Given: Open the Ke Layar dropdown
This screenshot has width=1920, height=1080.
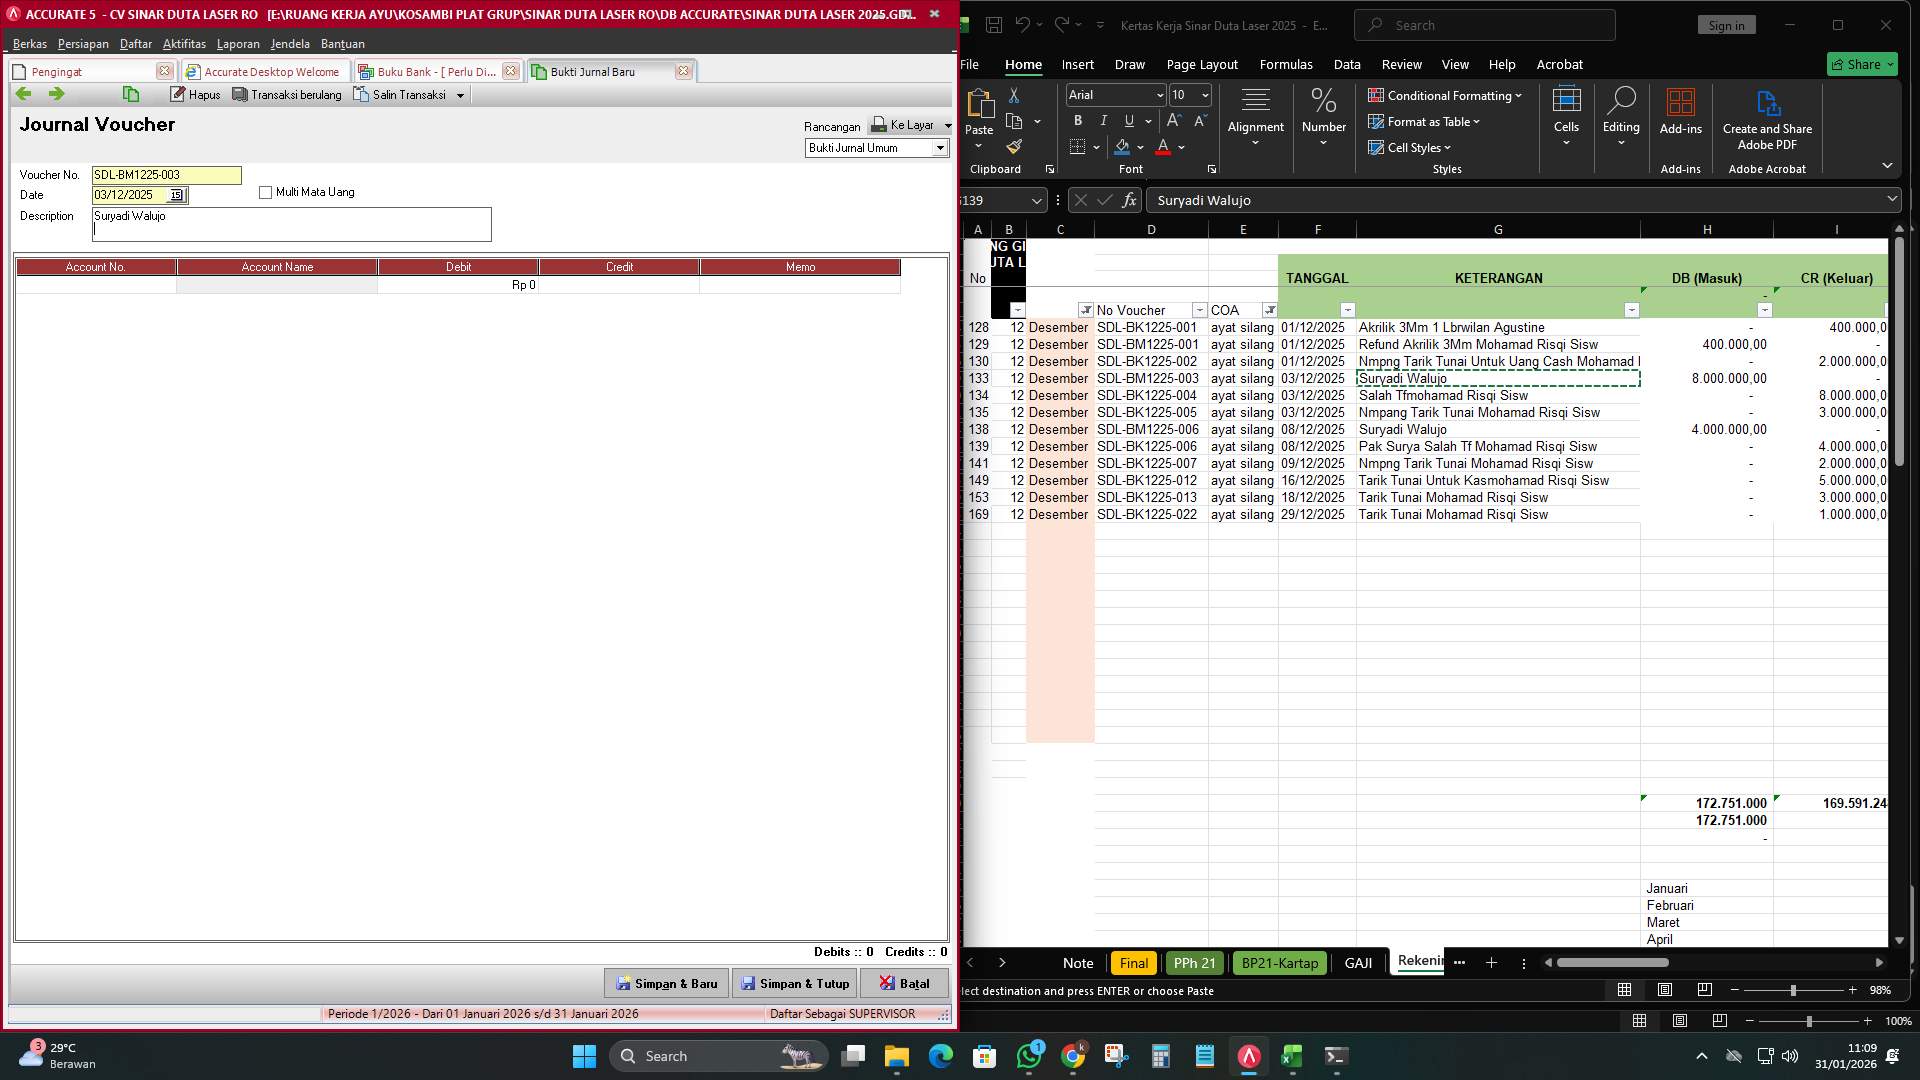Looking at the screenshot, I should 945,126.
